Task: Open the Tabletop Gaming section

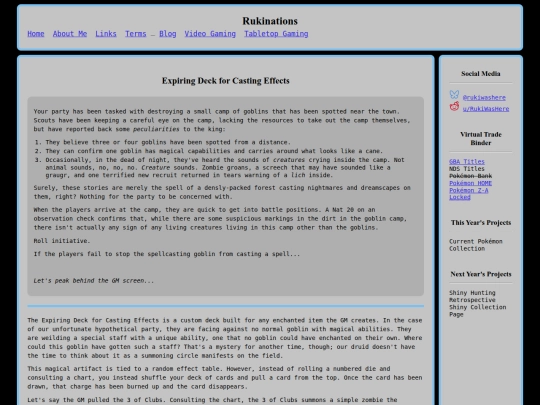Action: coord(276,34)
